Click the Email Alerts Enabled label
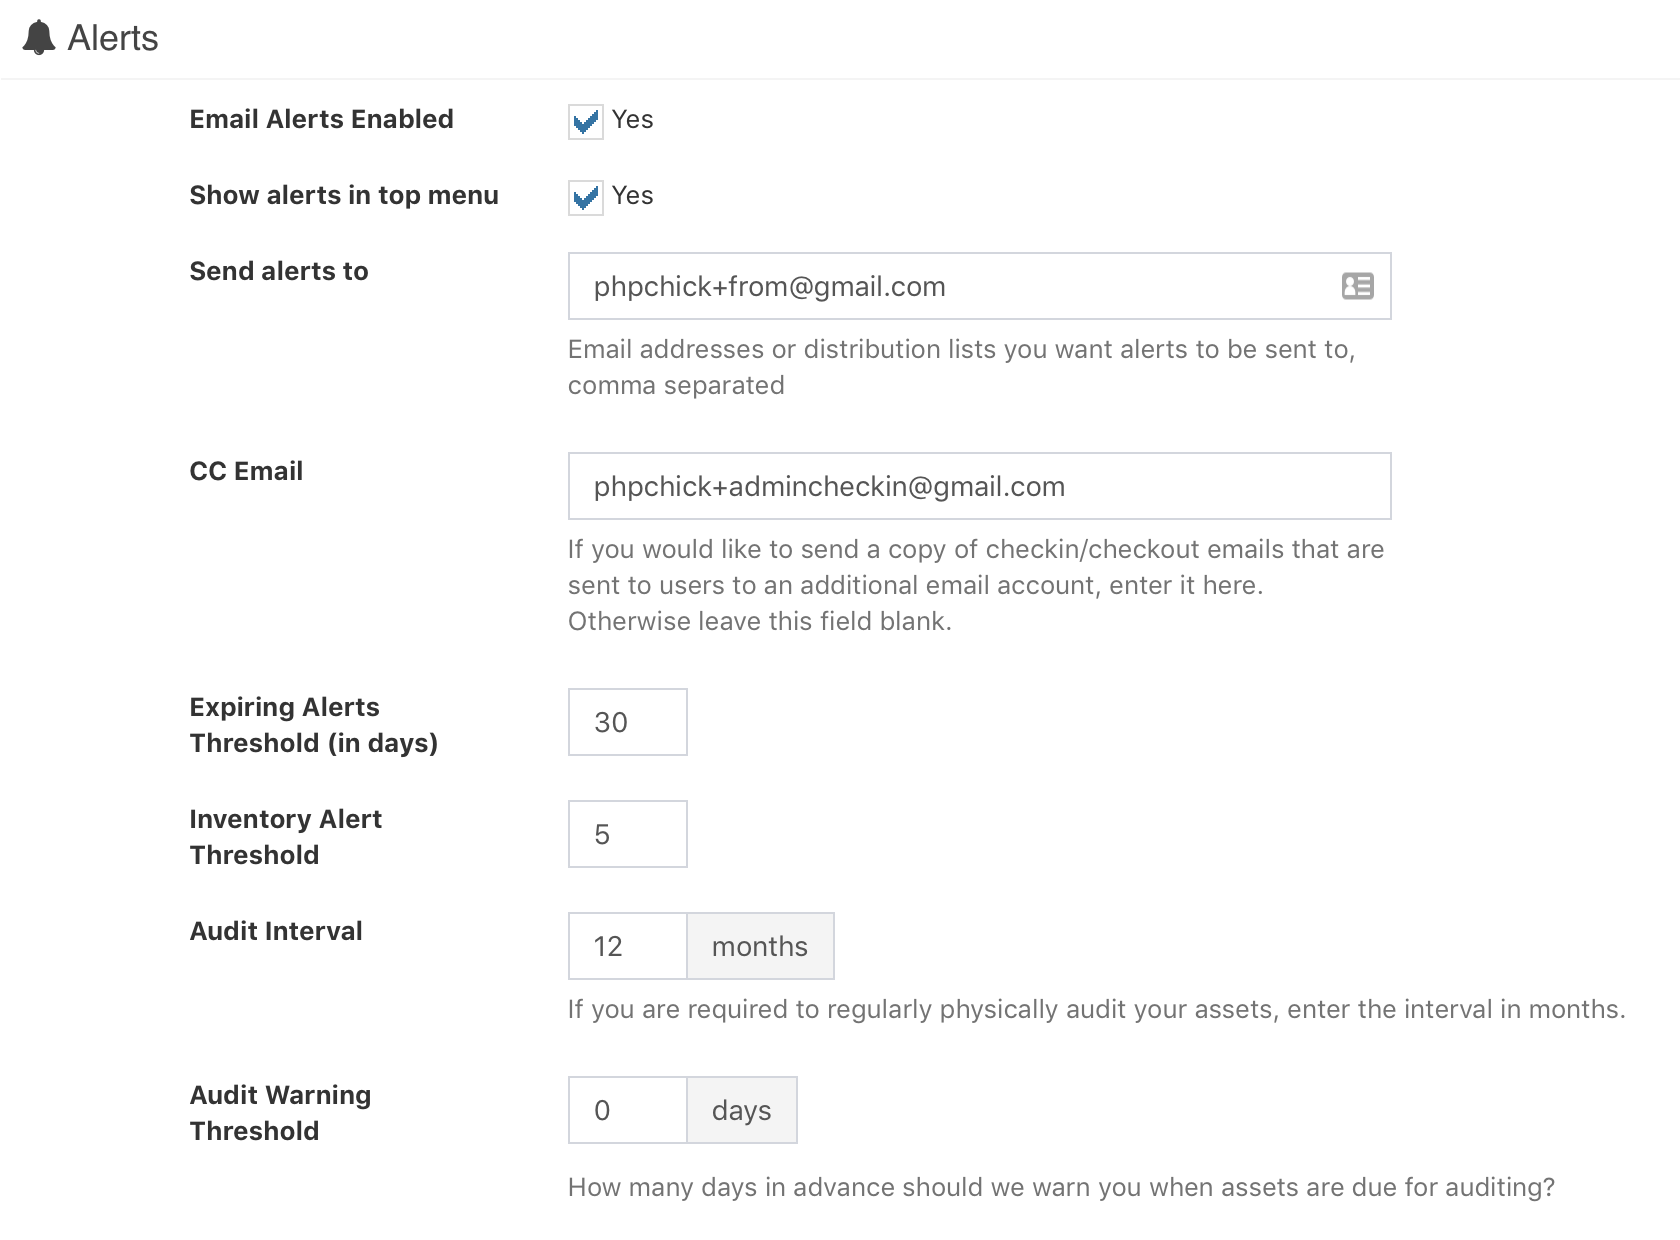 [x=321, y=119]
